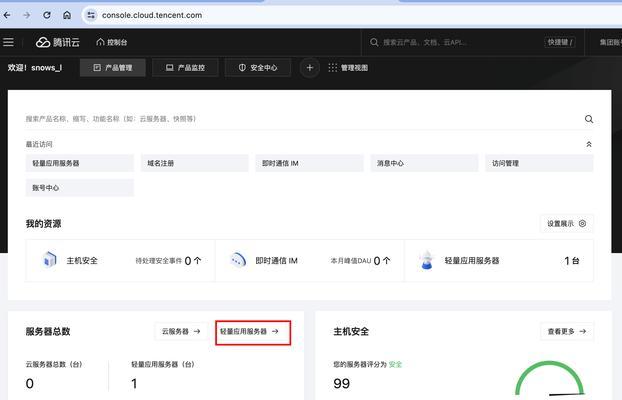This screenshot has height=400, width=622.
Task: Open the browser home icon
Action: tap(67, 15)
